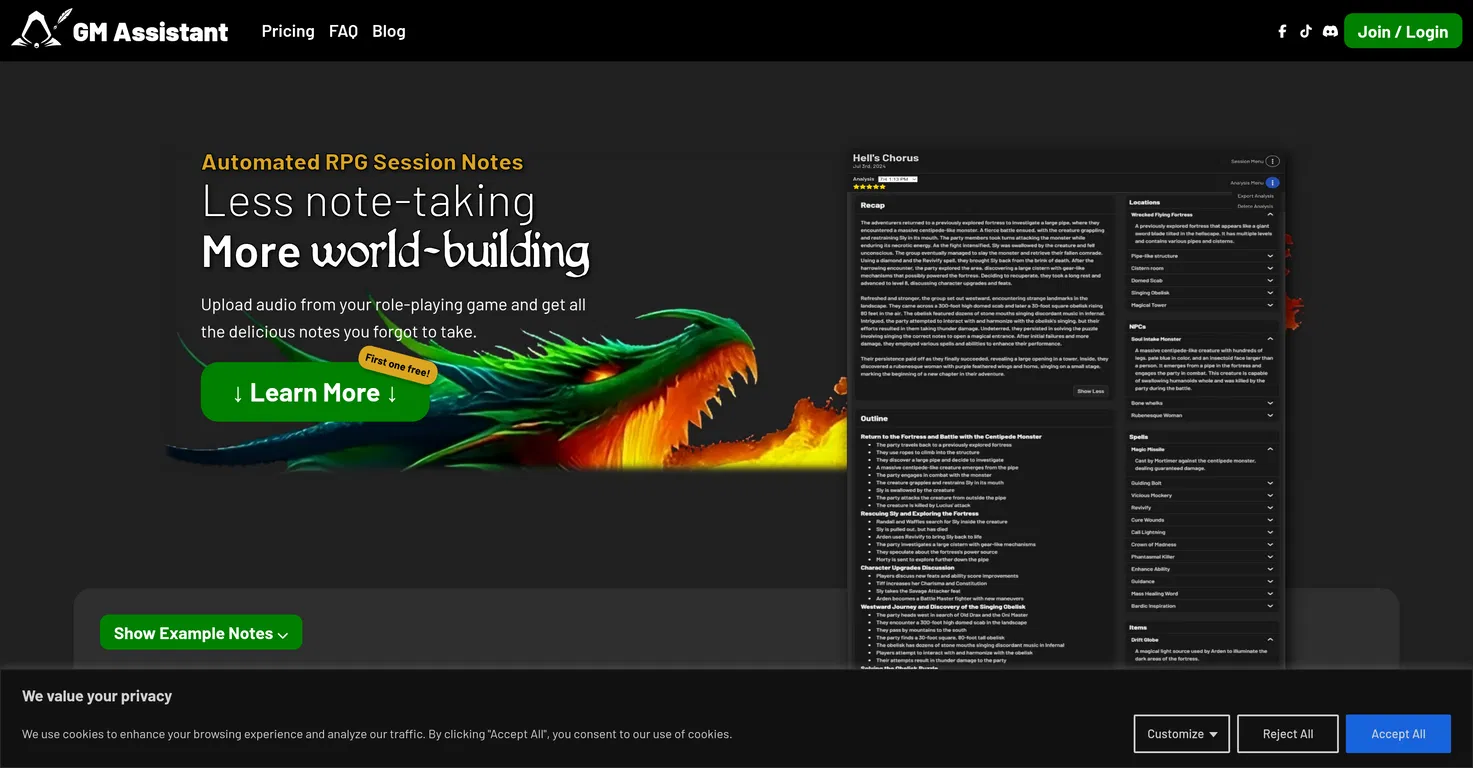This screenshot has width=1473, height=768.
Task: Click the blue Analysis Menu kebab icon
Action: point(1272,183)
